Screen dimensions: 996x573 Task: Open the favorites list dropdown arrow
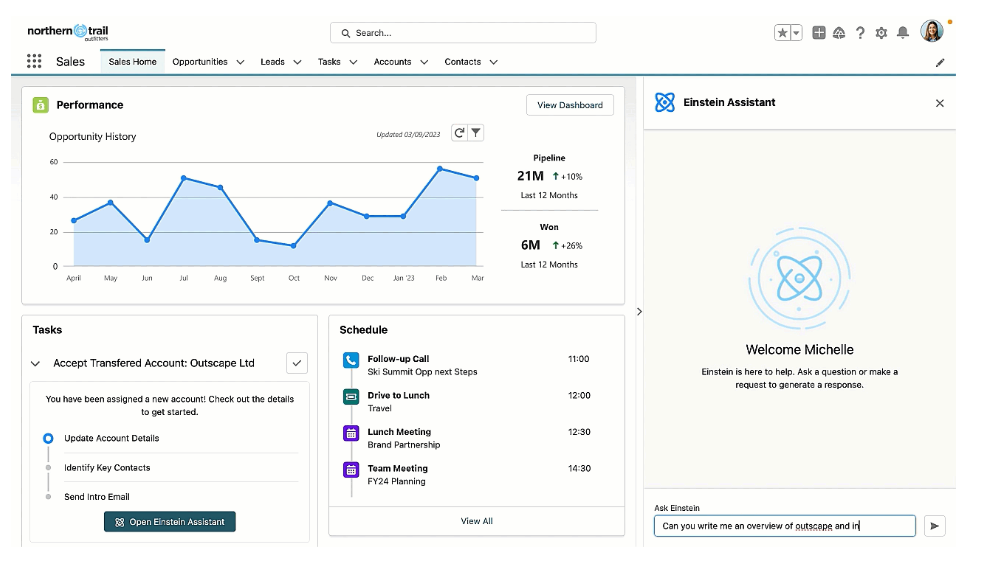coord(796,32)
